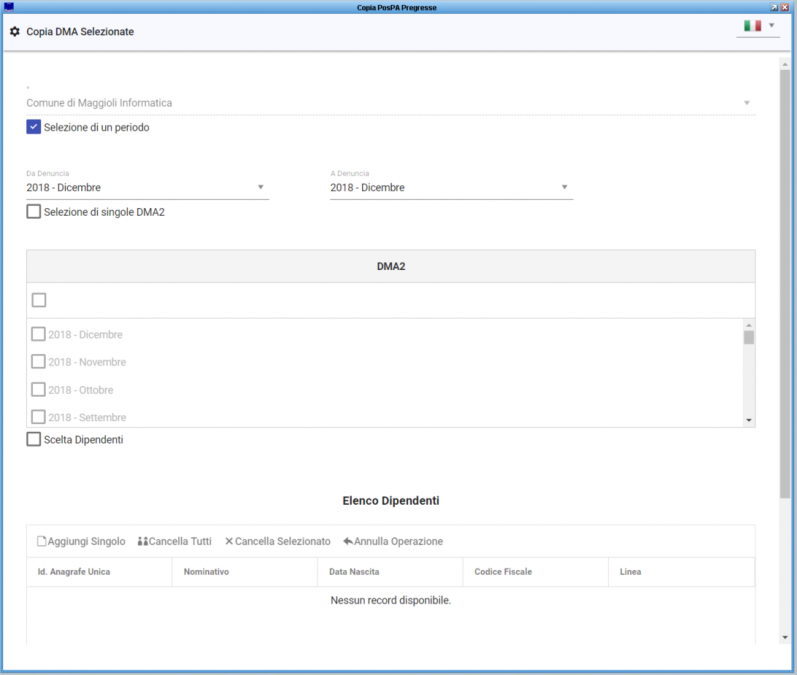
Task: Click the DMA2 table header
Action: coord(391,266)
